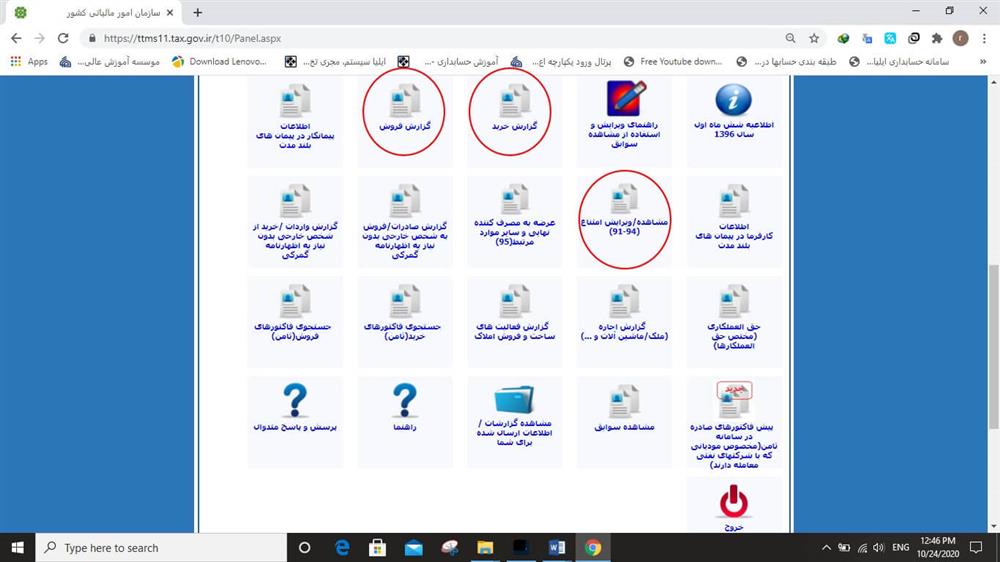Image resolution: width=1000 pixels, height=562 pixels.
Task: Open the گزارش فروش (sales report) icon
Action: (403, 103)
